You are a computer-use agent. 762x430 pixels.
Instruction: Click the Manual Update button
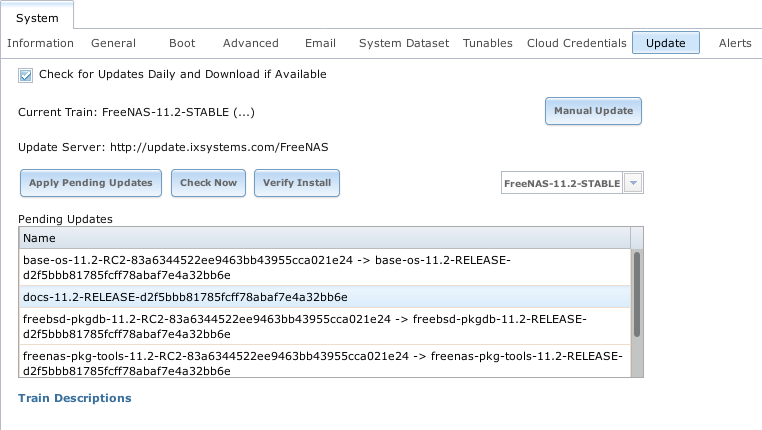coord(593,111)
